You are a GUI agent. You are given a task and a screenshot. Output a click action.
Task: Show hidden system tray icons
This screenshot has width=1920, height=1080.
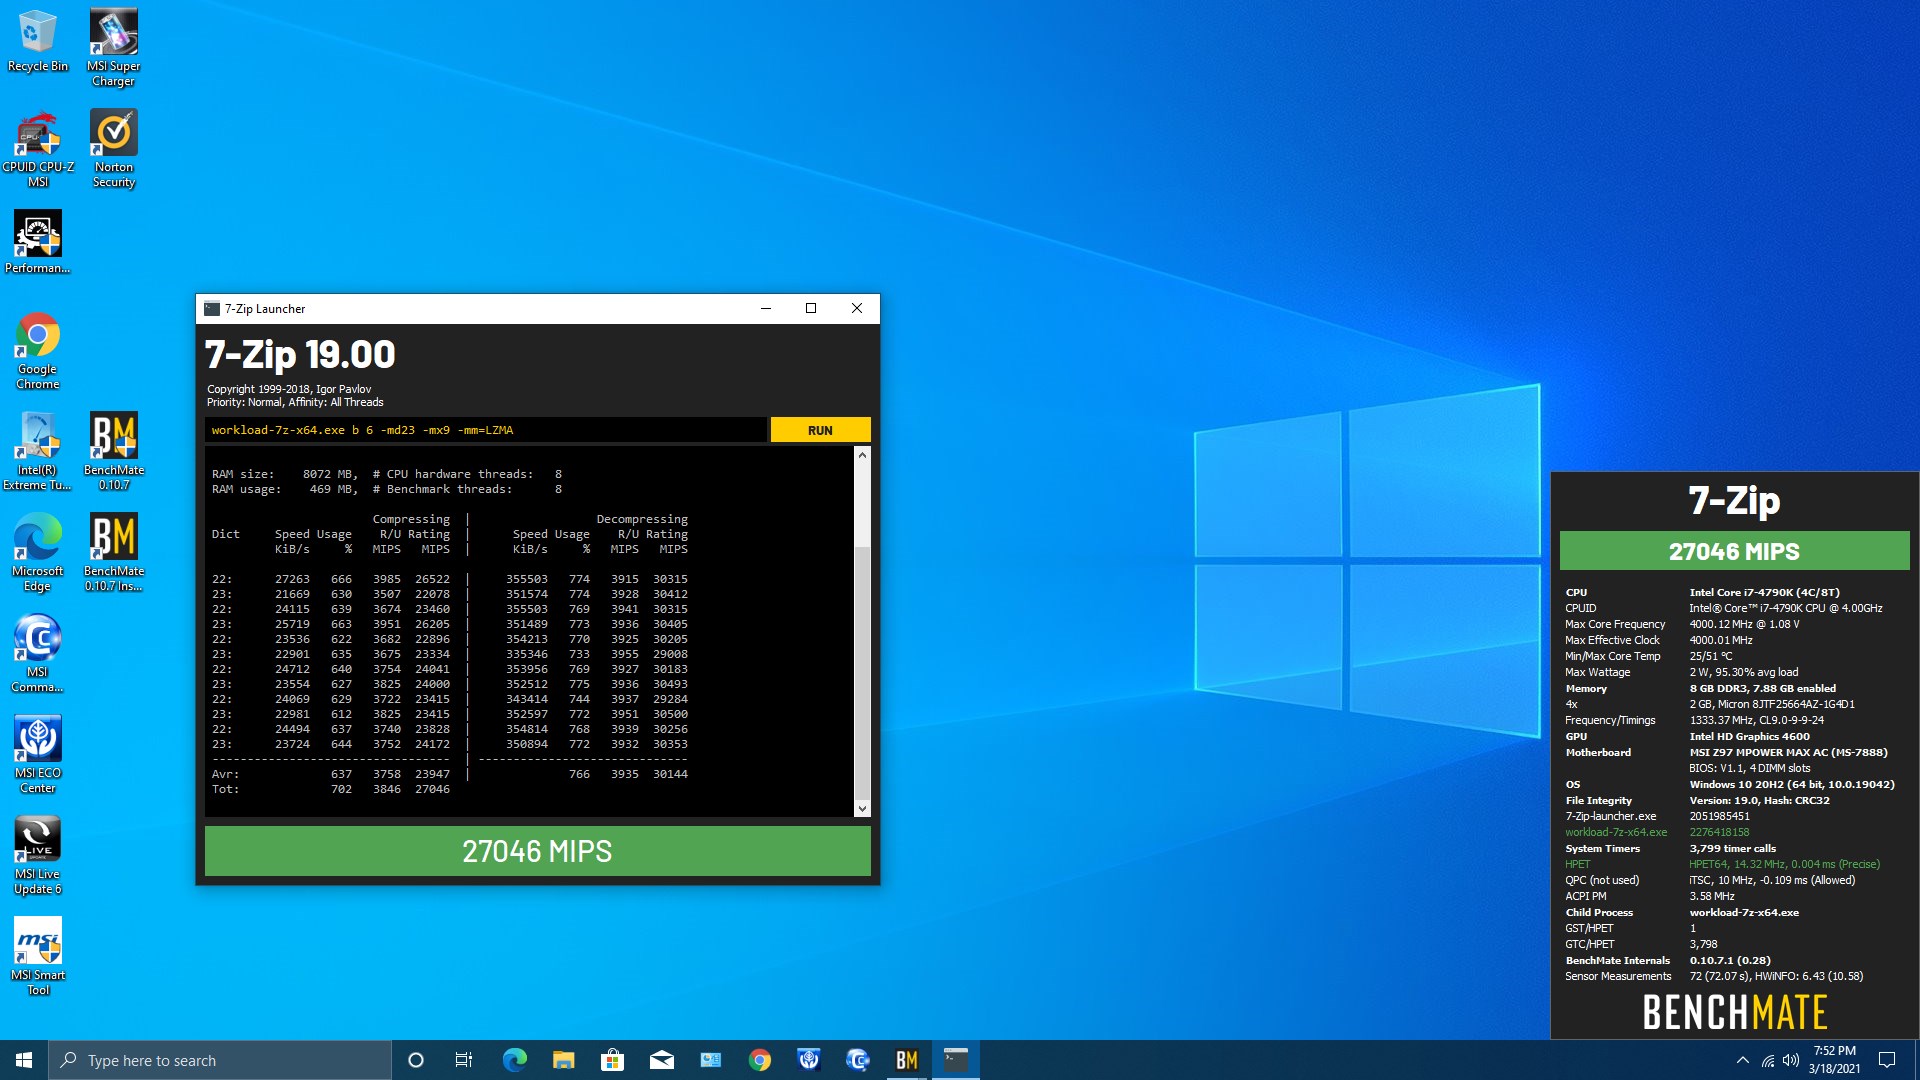point(1743,1060)
